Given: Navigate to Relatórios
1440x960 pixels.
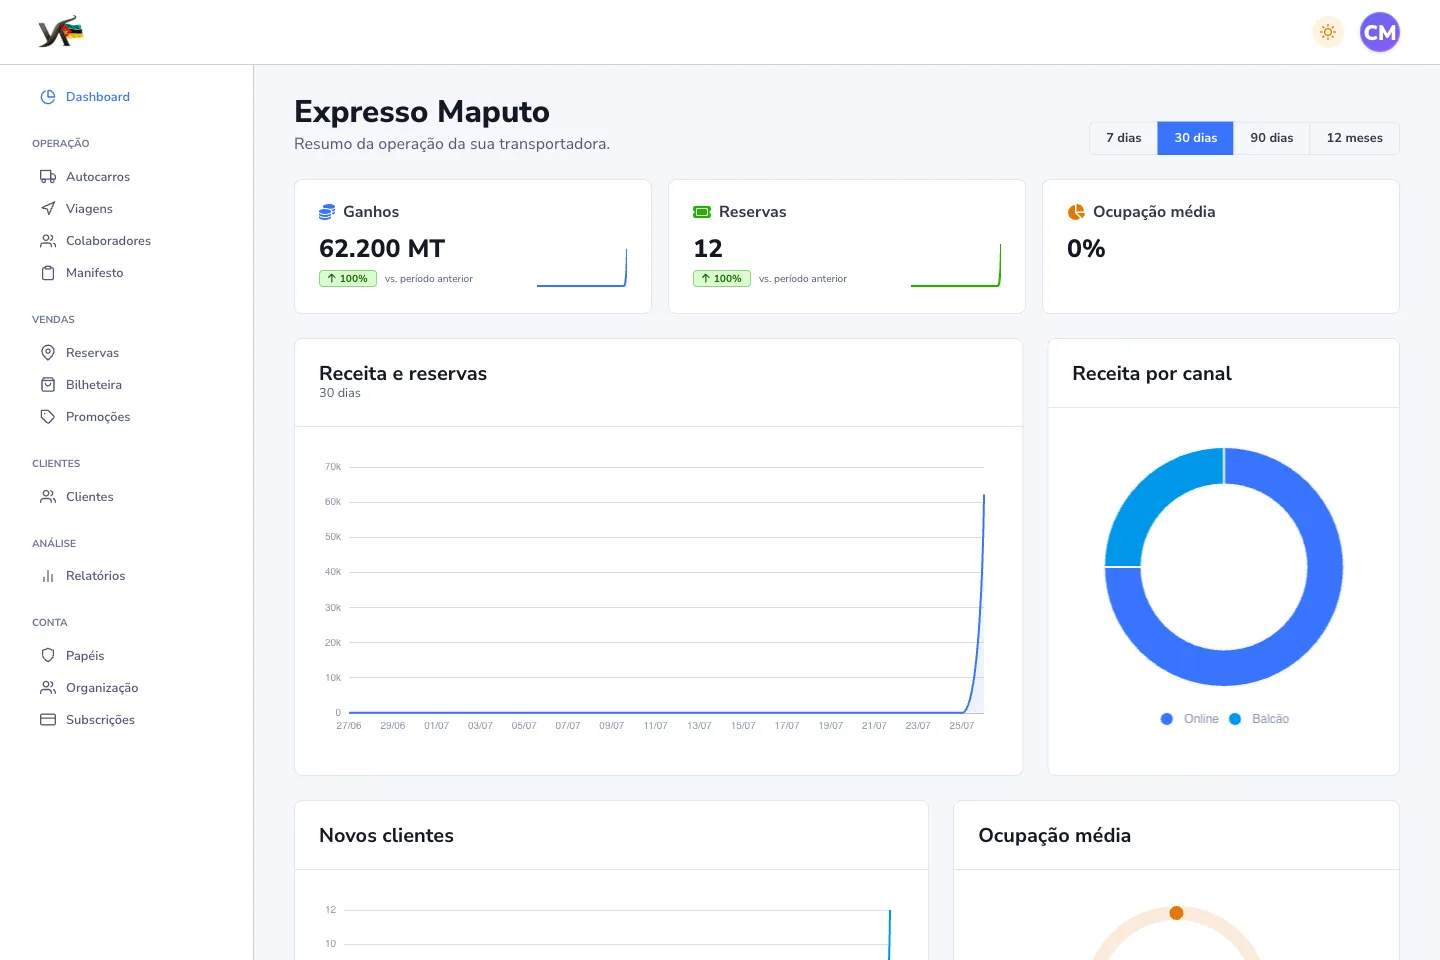Looking at the screenshot, I should click(x=96, y=576).
